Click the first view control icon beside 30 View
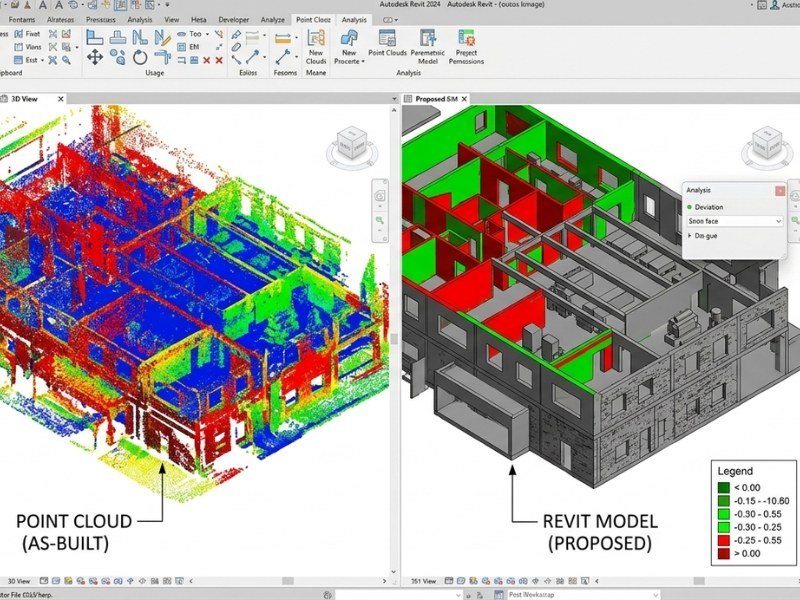800x600 pixels. (x=44, y=581)
